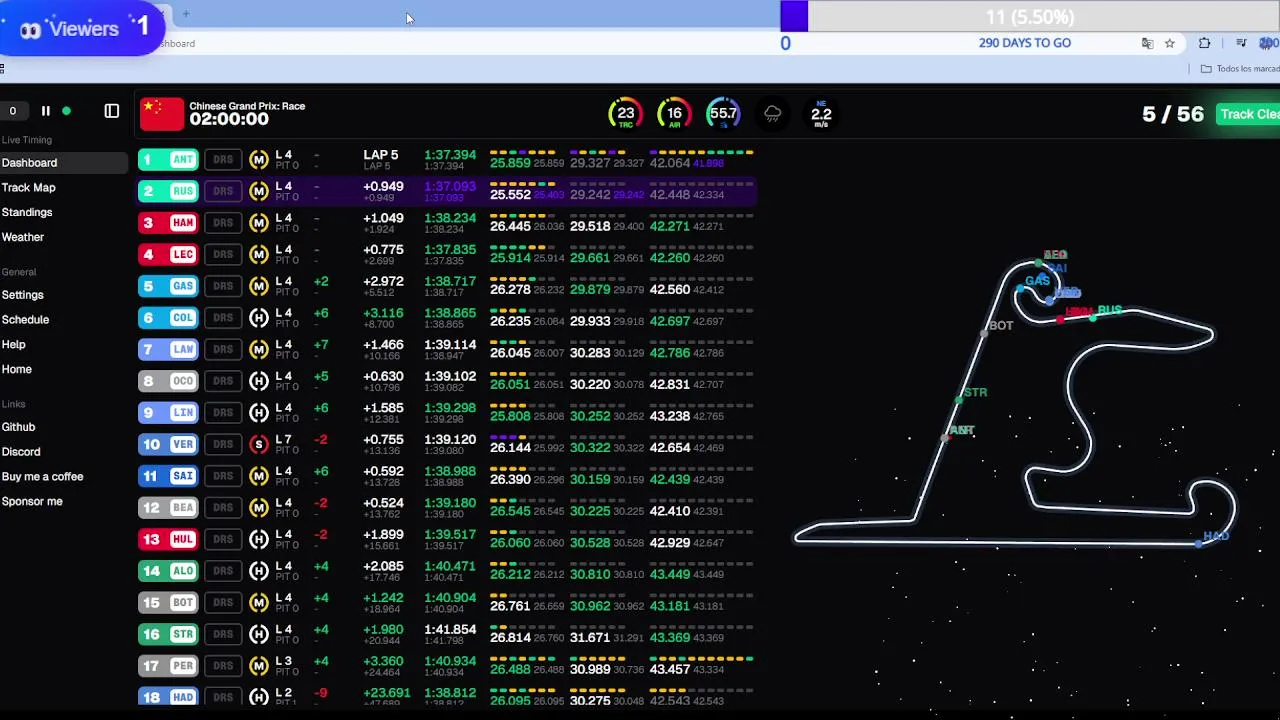The width and height of the screenshot is (1280, 720).
Task: Click the soft tyre icon for VER
Action: [259, 445]
